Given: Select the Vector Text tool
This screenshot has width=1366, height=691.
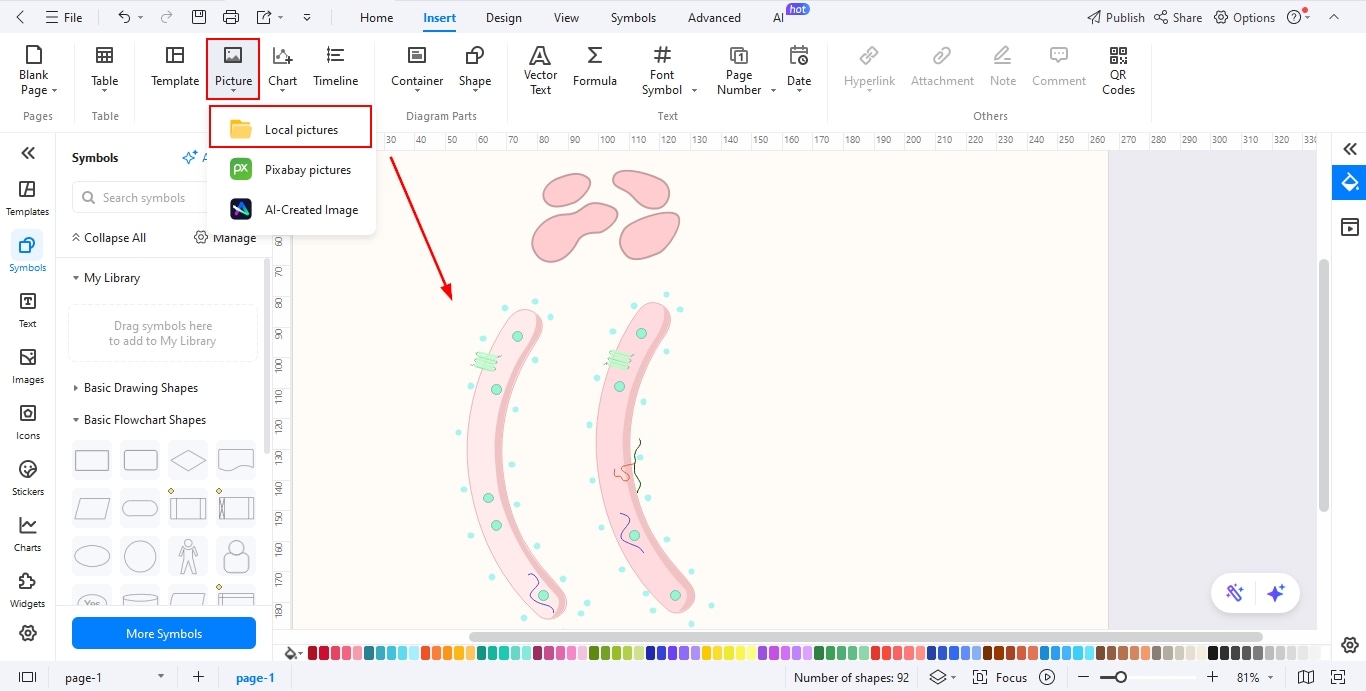Looking at the screenshot, I should (x=539, y=68).
